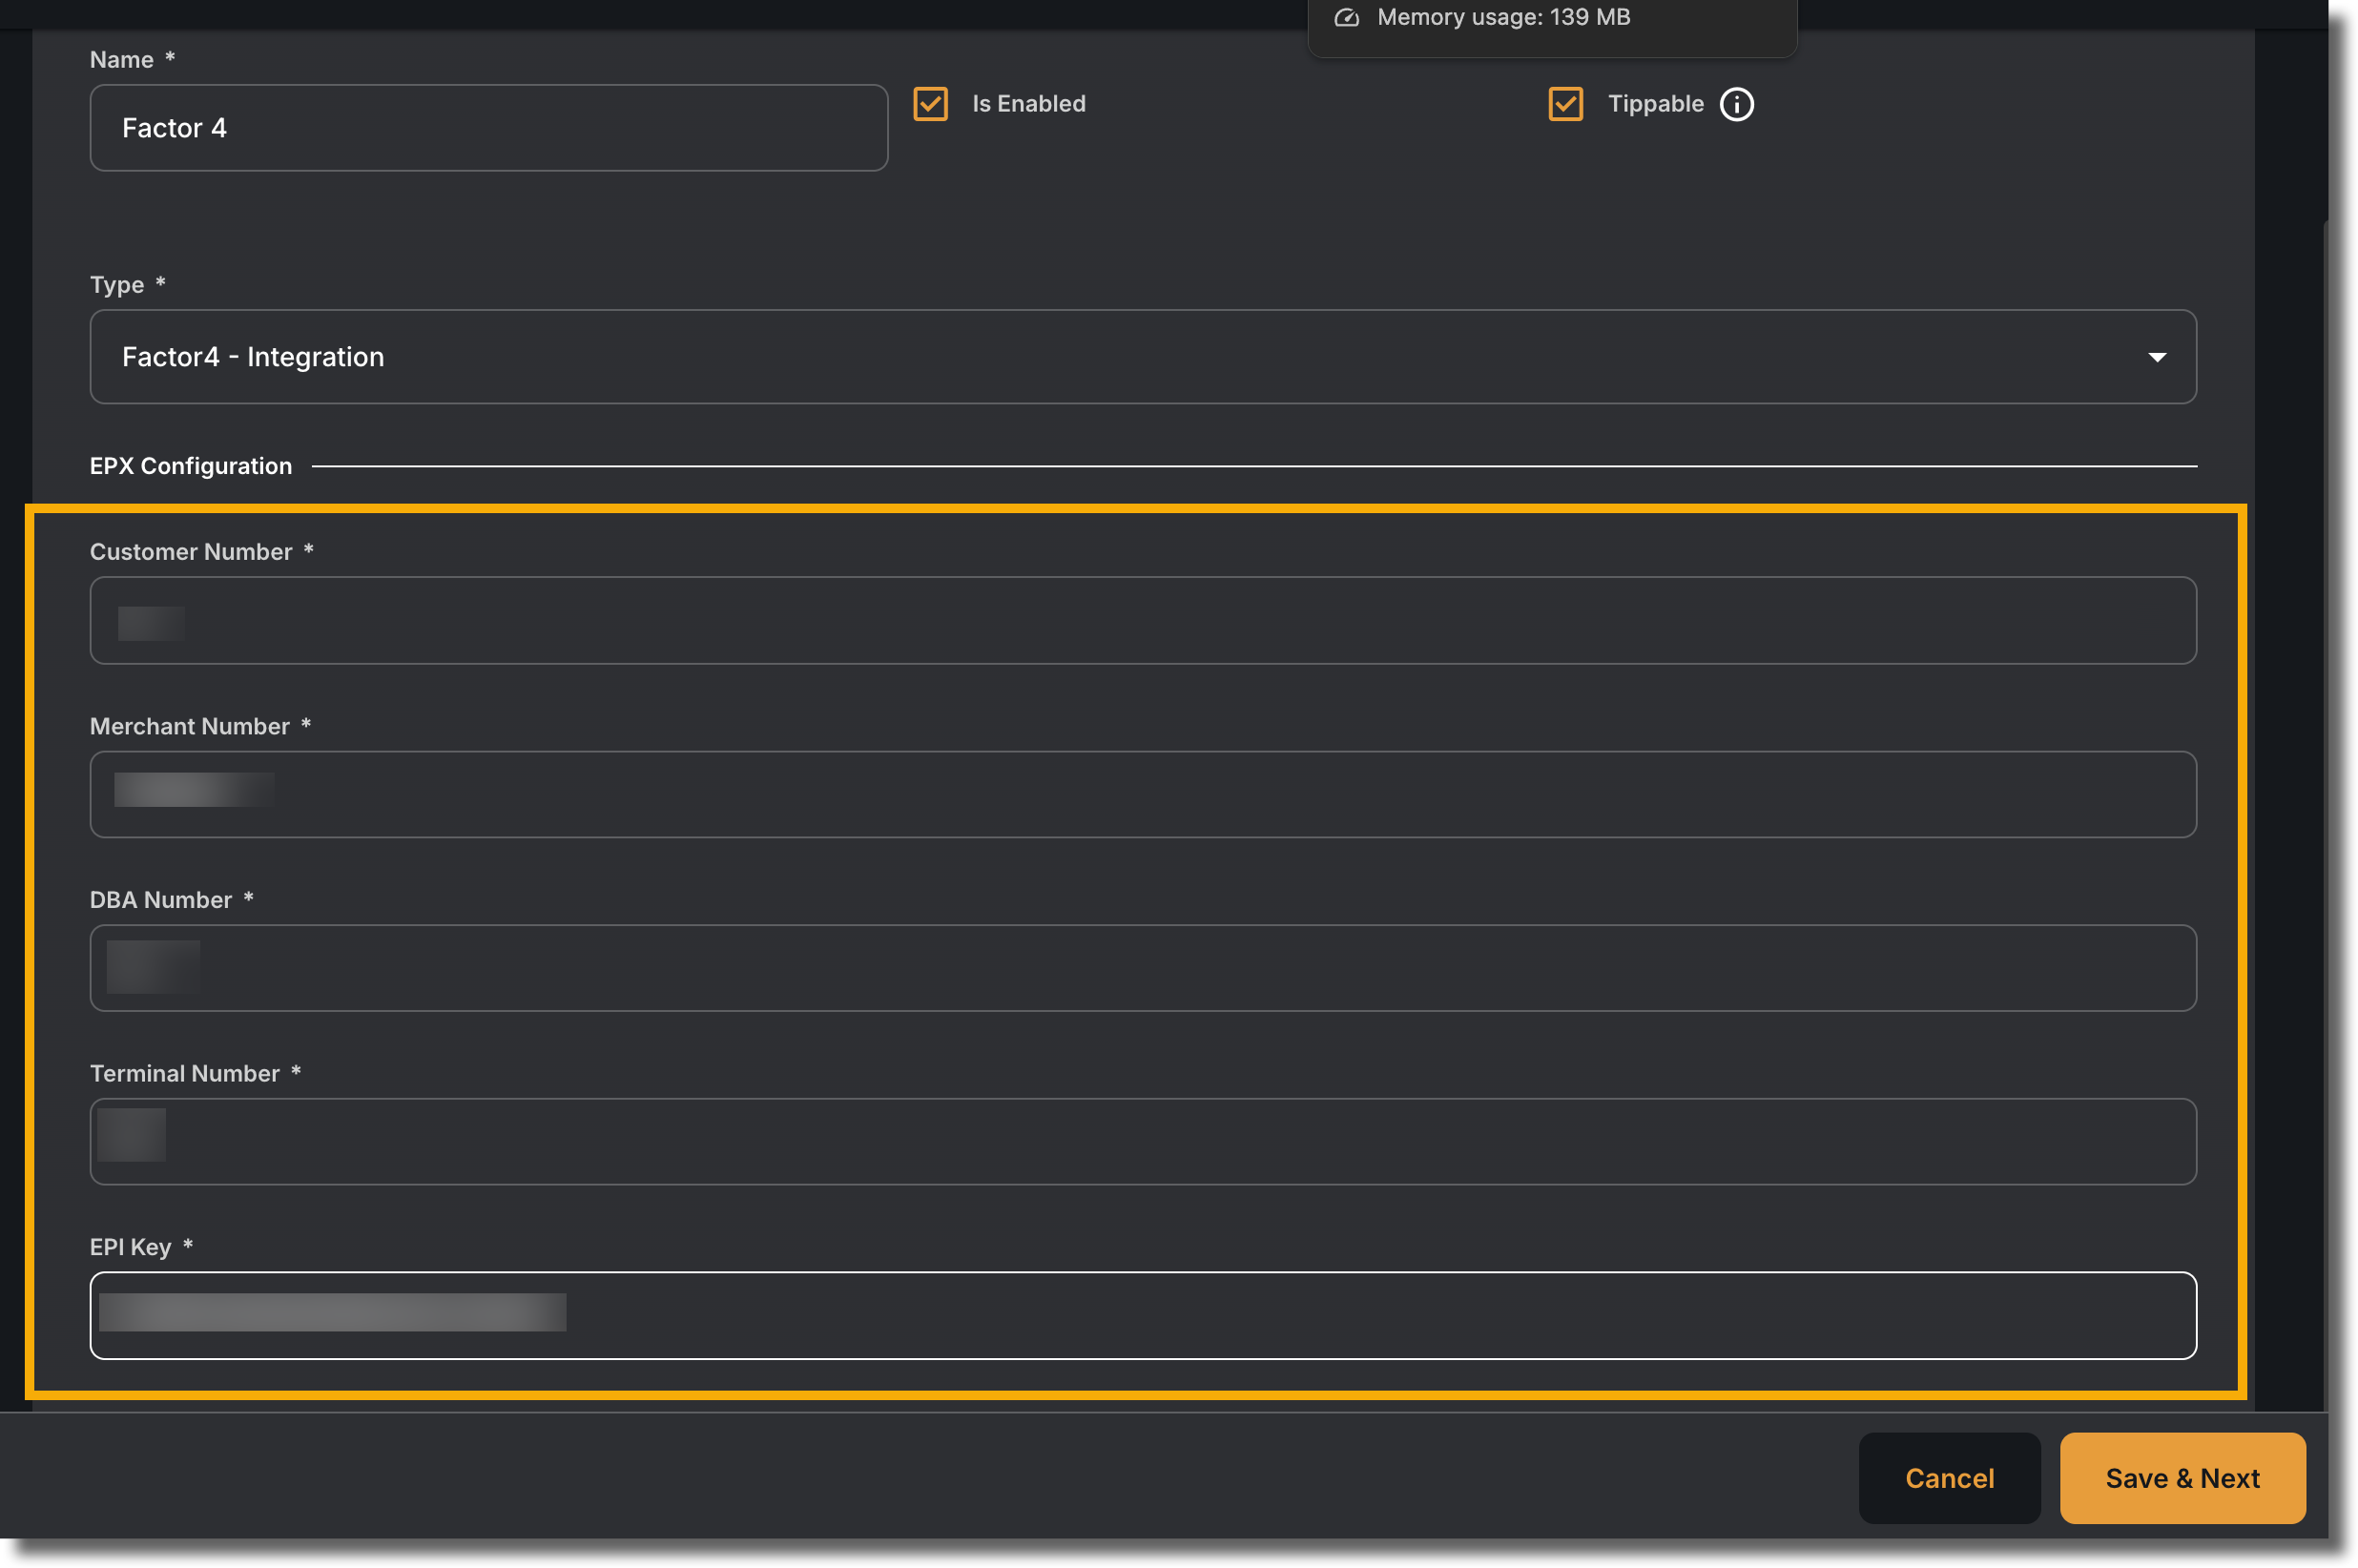The image size is (2358, 1568).
Task: Click into the Customer Number field
Action: tap(1142, 620)
